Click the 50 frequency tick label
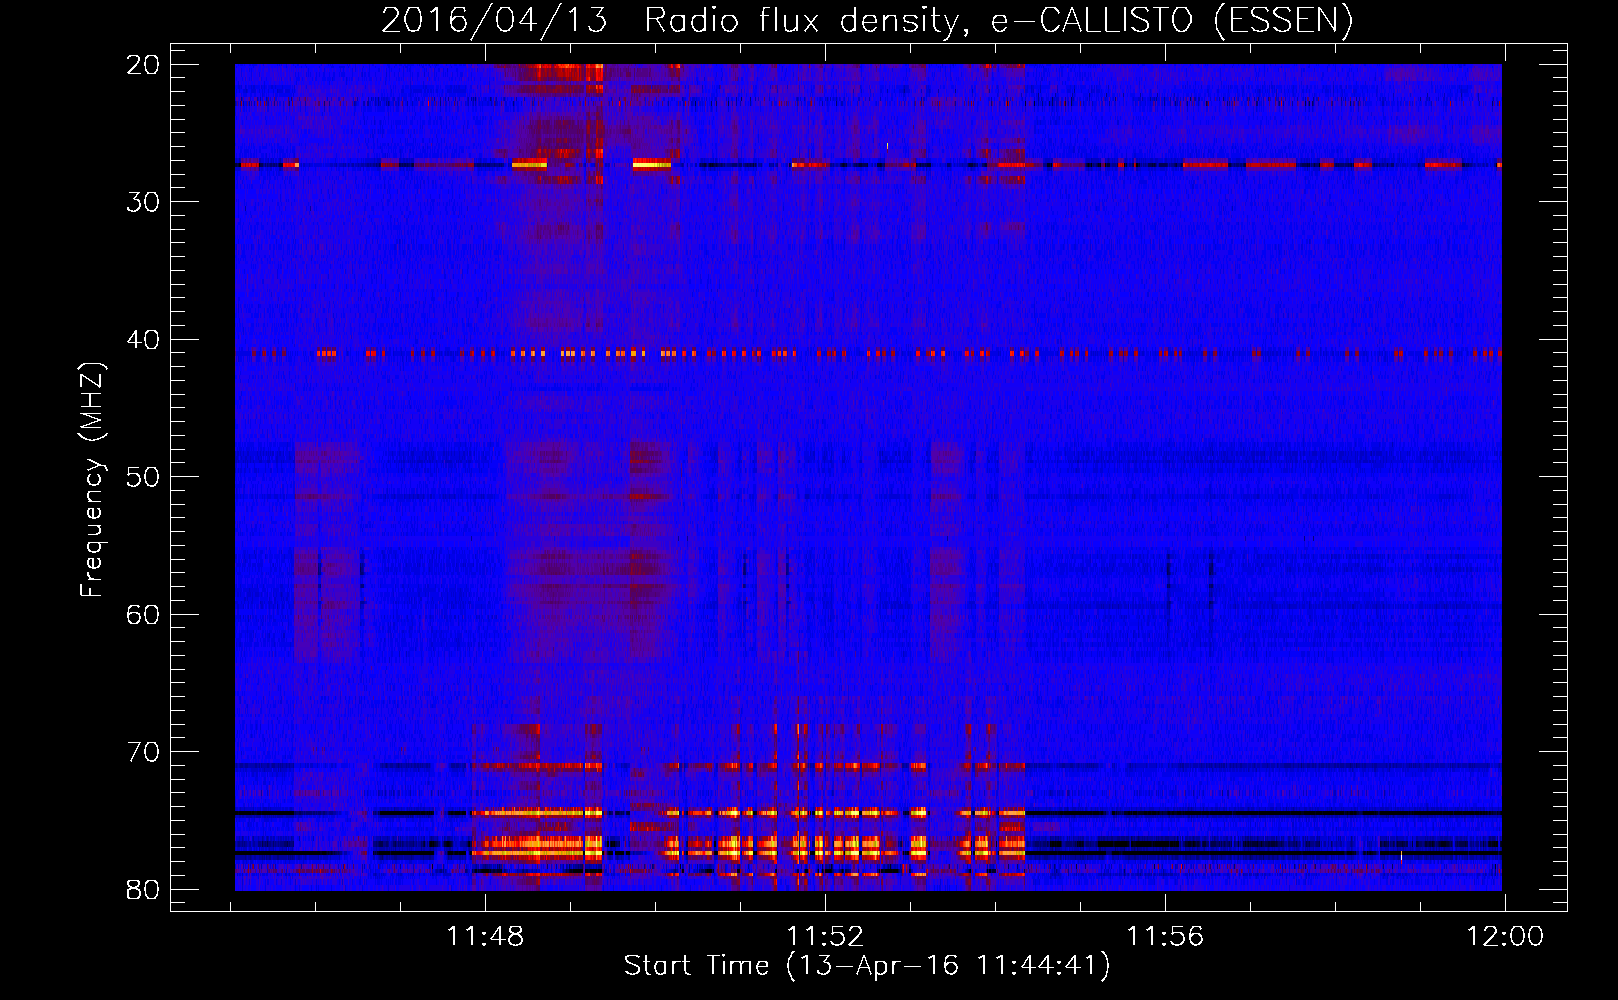The image size is (1618, 1000). (x=144, y=477)
